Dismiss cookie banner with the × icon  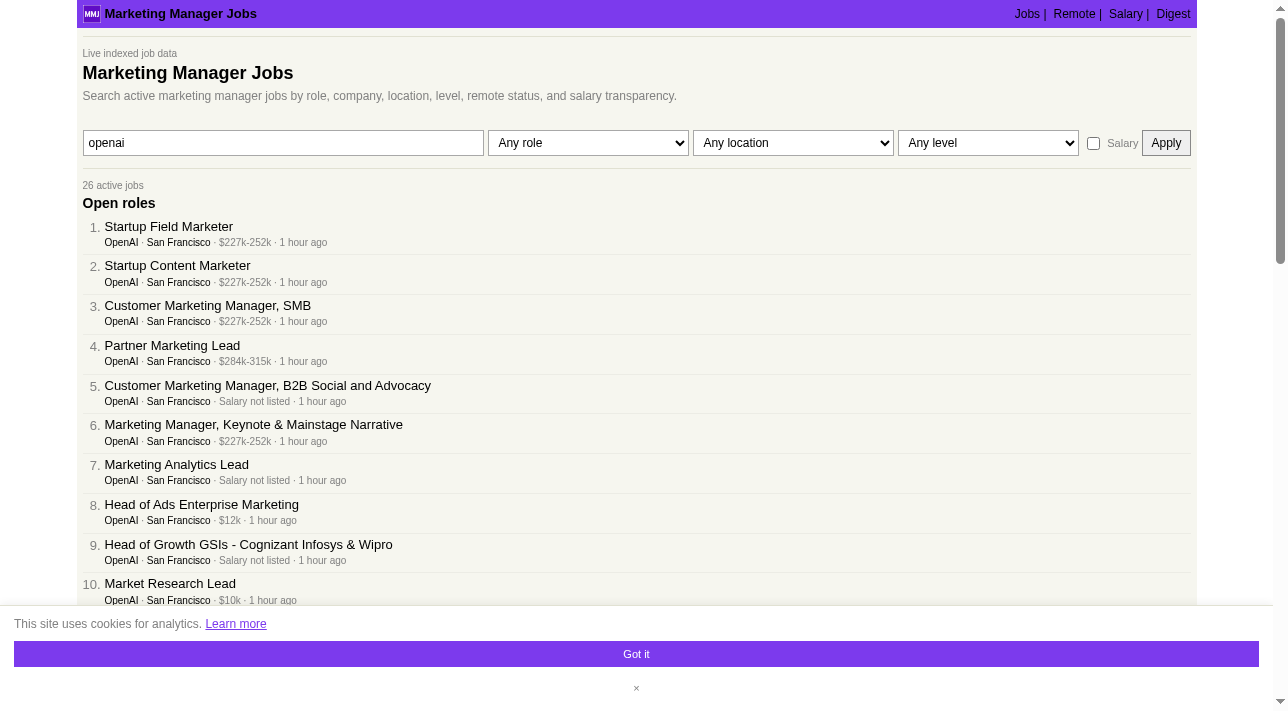(636, 688)
